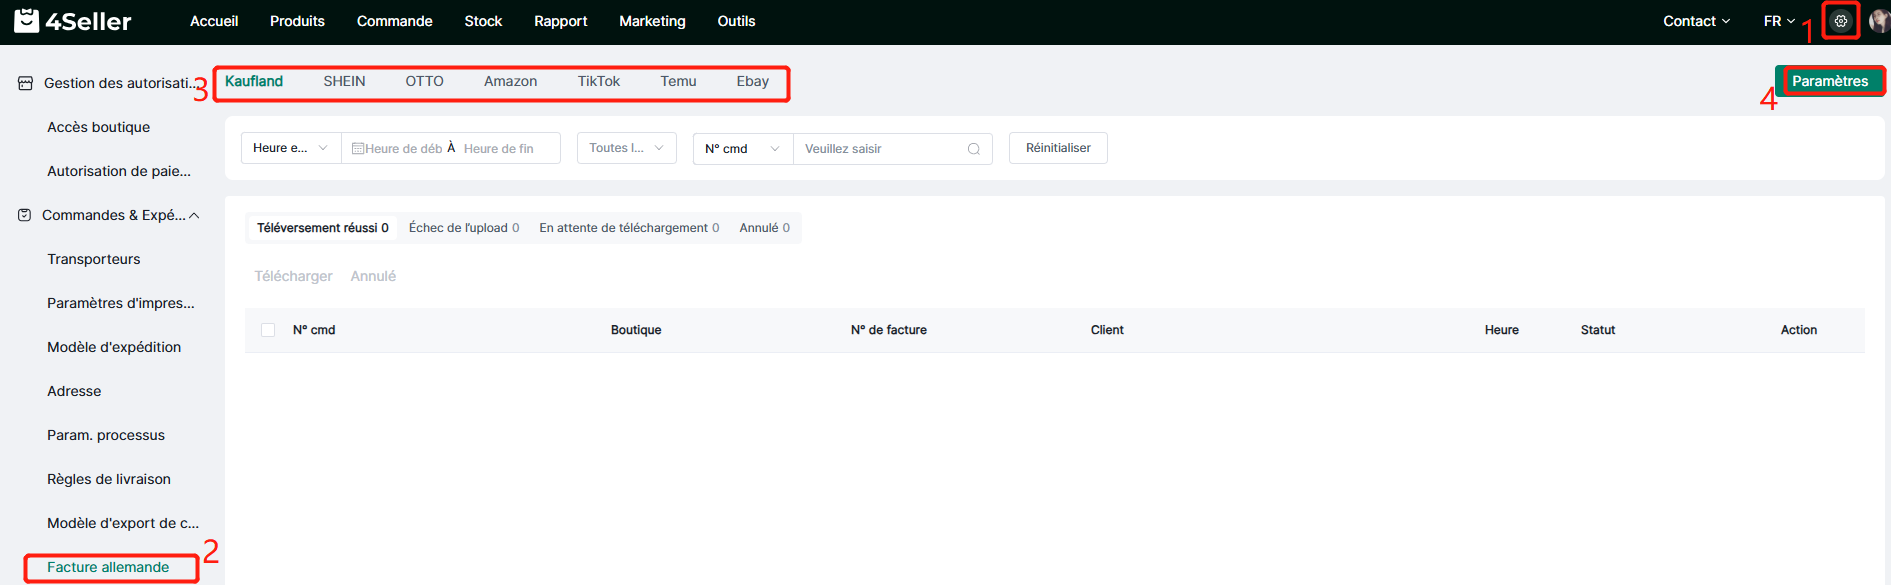Click the Veuillez saisir search field

click(880, 149)
